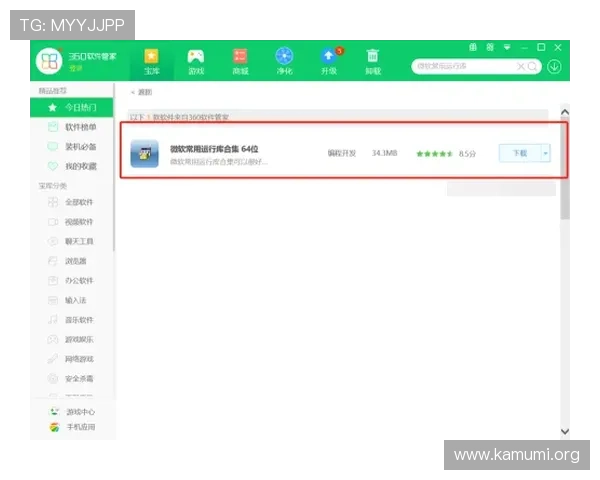Click the 登录 login link

pos(76,68)
